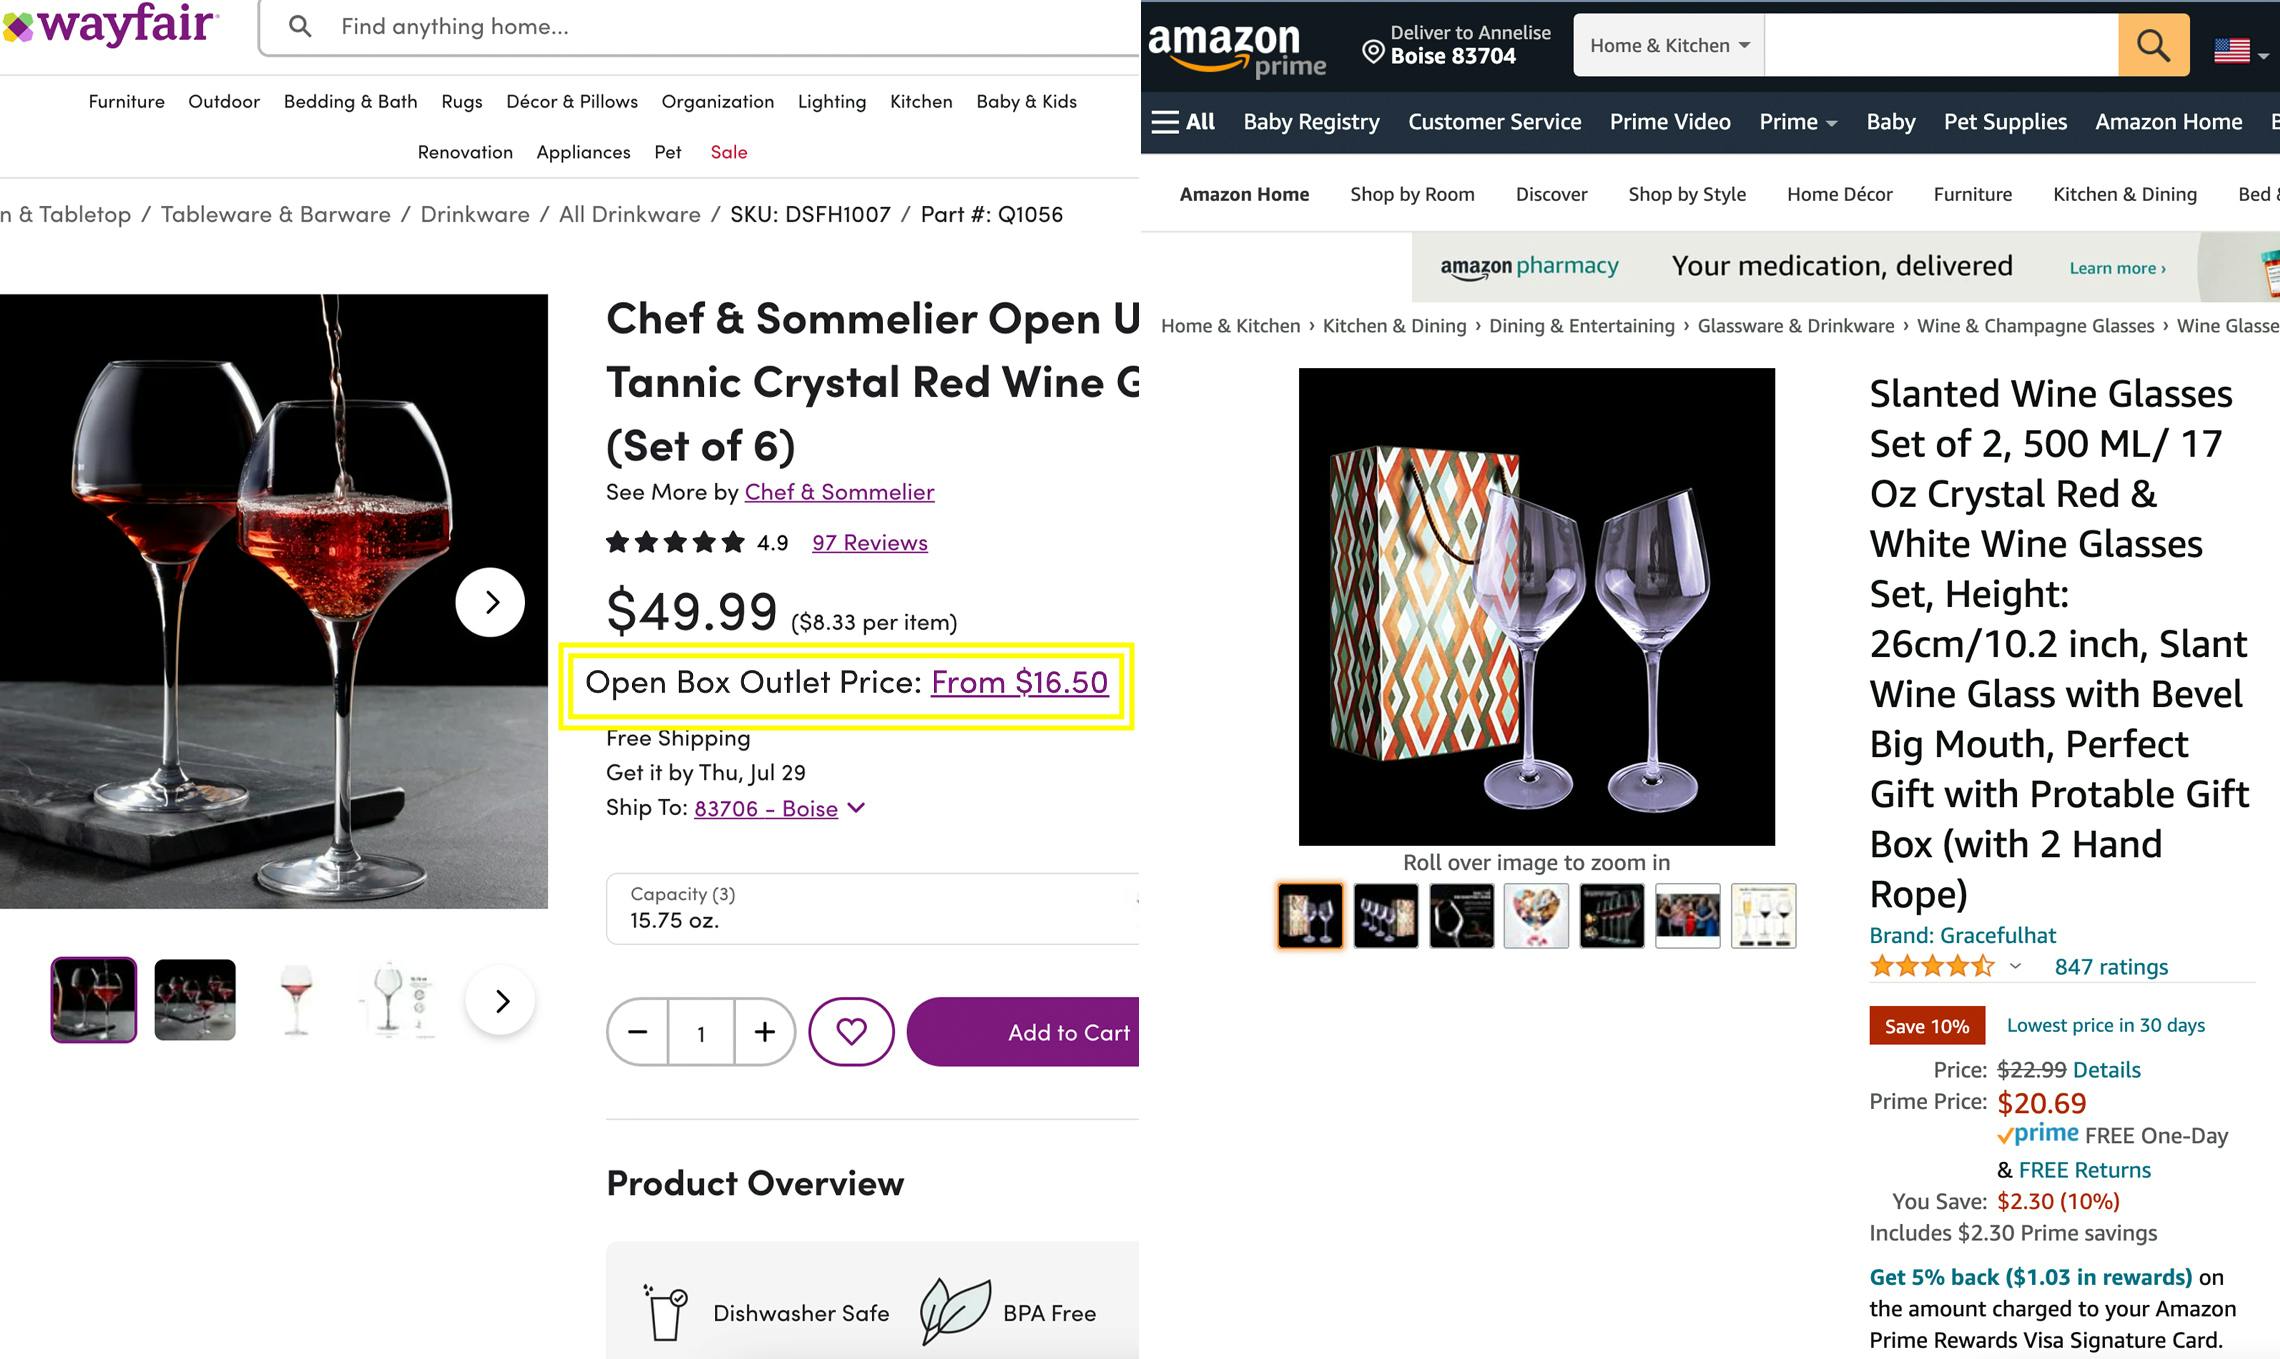Select Bedding & Bath in Wayfair navigation
Image resolution: width=2280 pixels, height=1359 pixels.
tap(350, 101)
